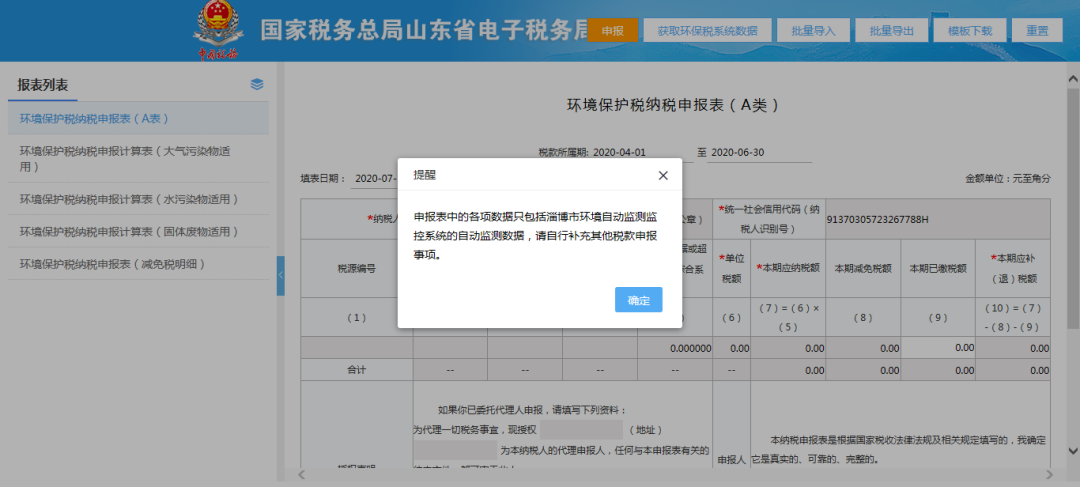Image resolution: width=1080 pixels, height=487 pixels.
Task: Open 批量导入 in the toolbar
Action: coord(813,30)
